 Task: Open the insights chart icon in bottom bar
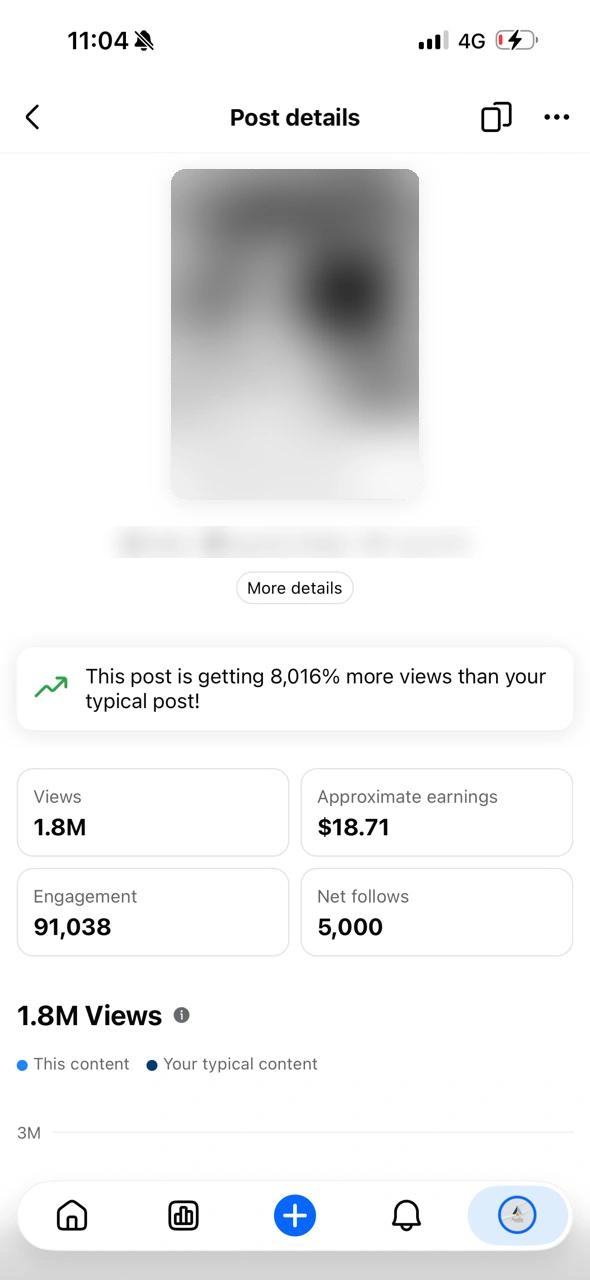coord(183,1215)
